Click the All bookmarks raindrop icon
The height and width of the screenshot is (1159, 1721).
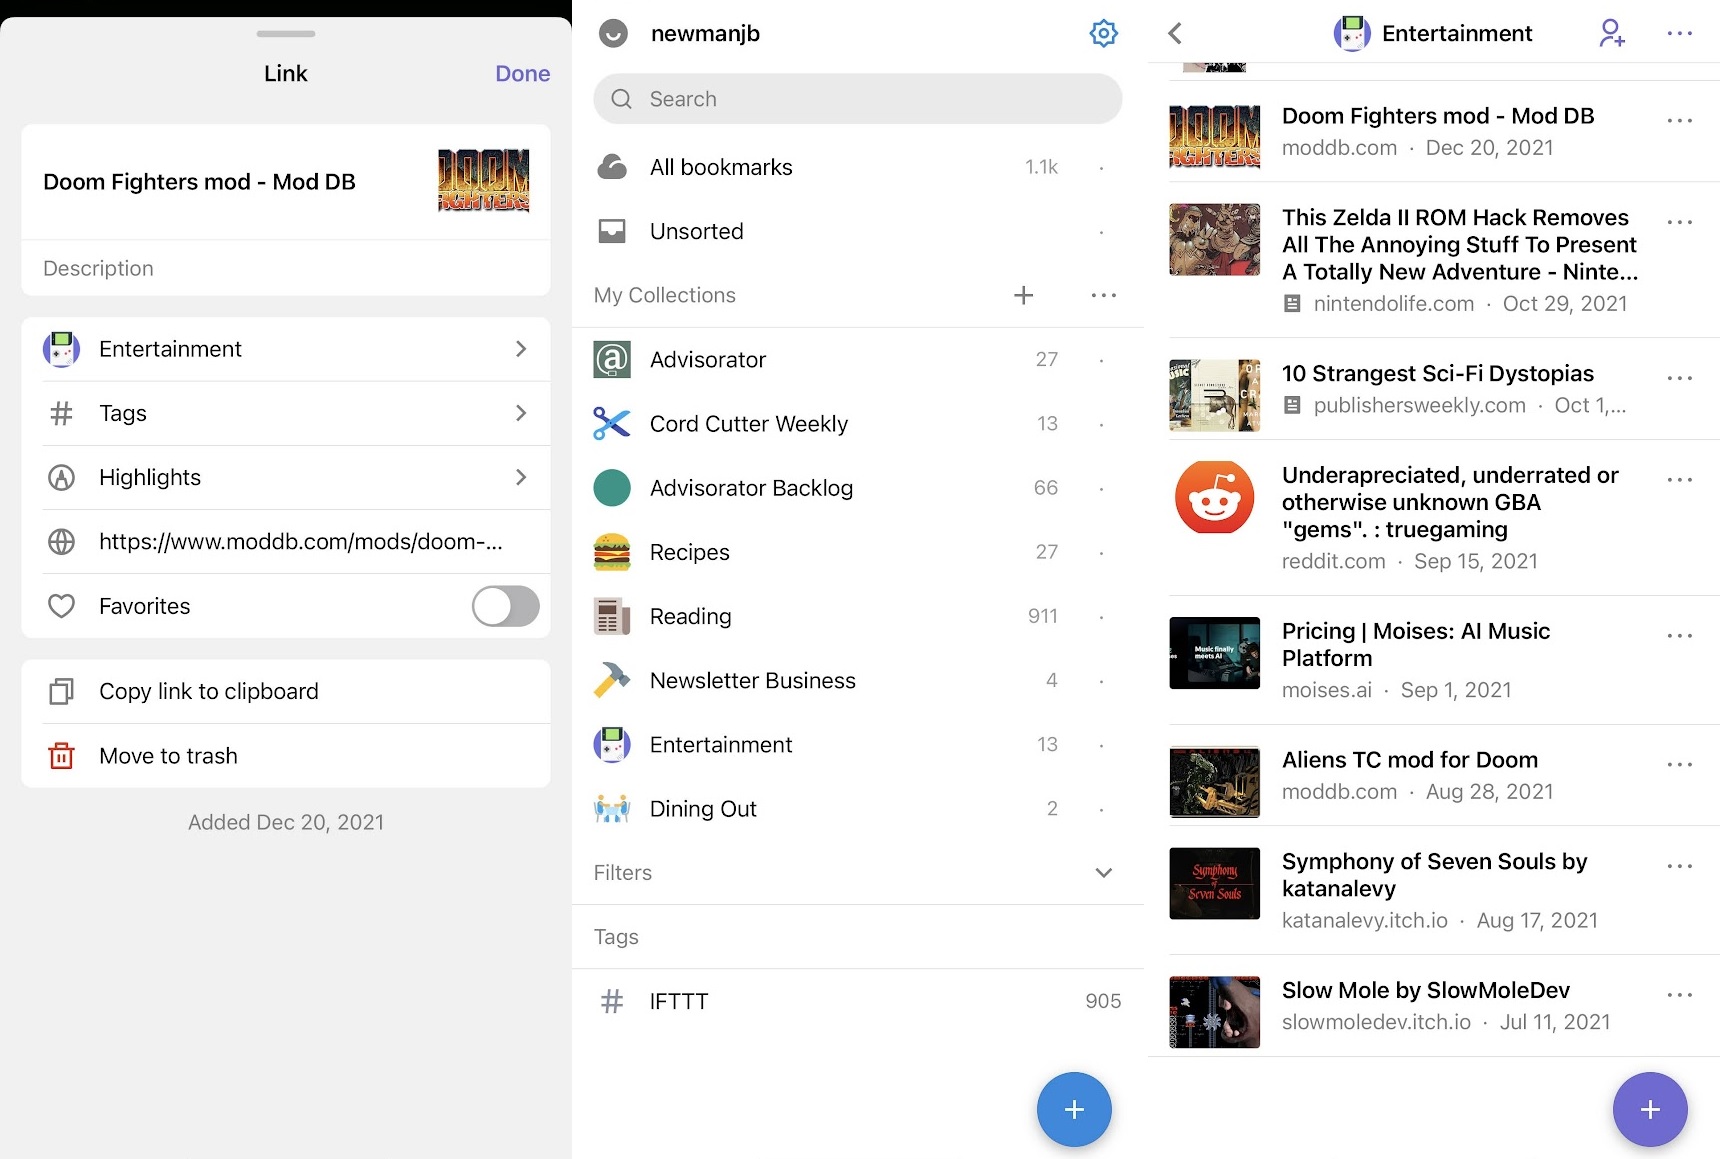click(x=612, y=166)
